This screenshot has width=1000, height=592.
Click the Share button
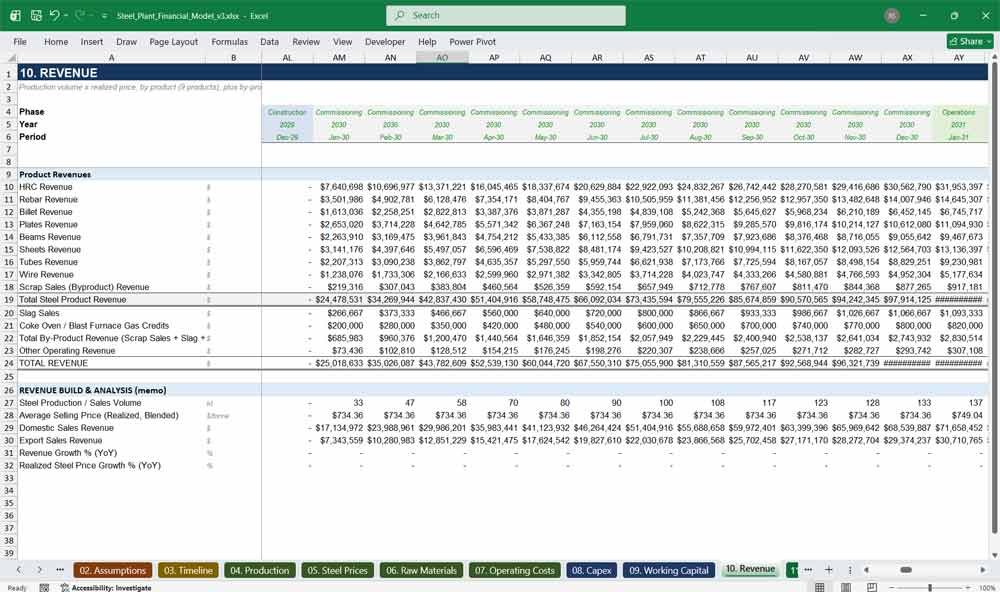pos(970,41)
